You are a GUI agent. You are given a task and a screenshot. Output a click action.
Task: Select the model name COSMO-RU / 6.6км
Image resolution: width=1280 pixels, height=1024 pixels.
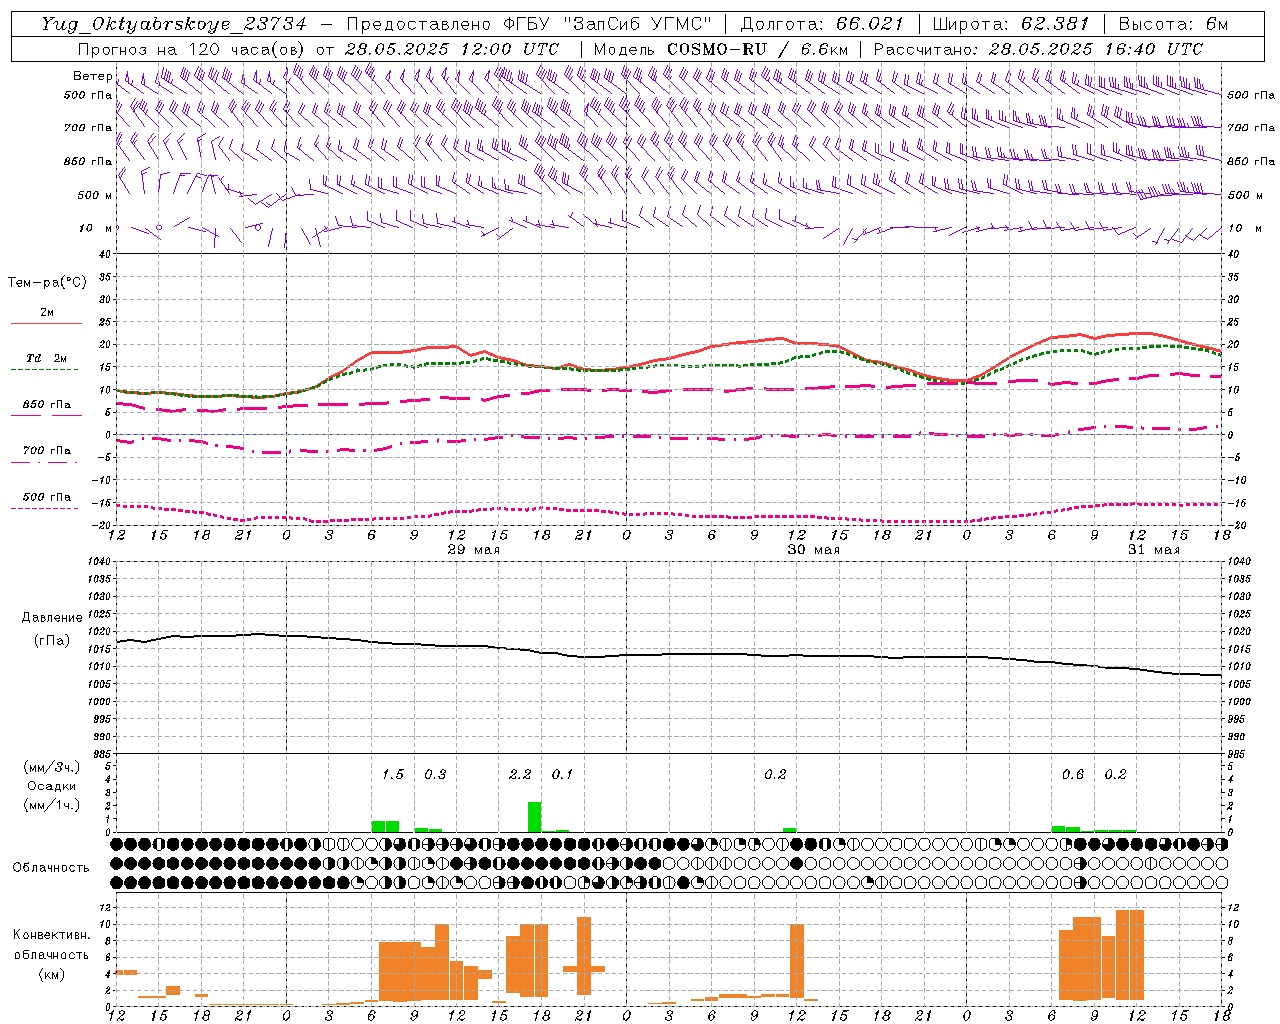758,49
